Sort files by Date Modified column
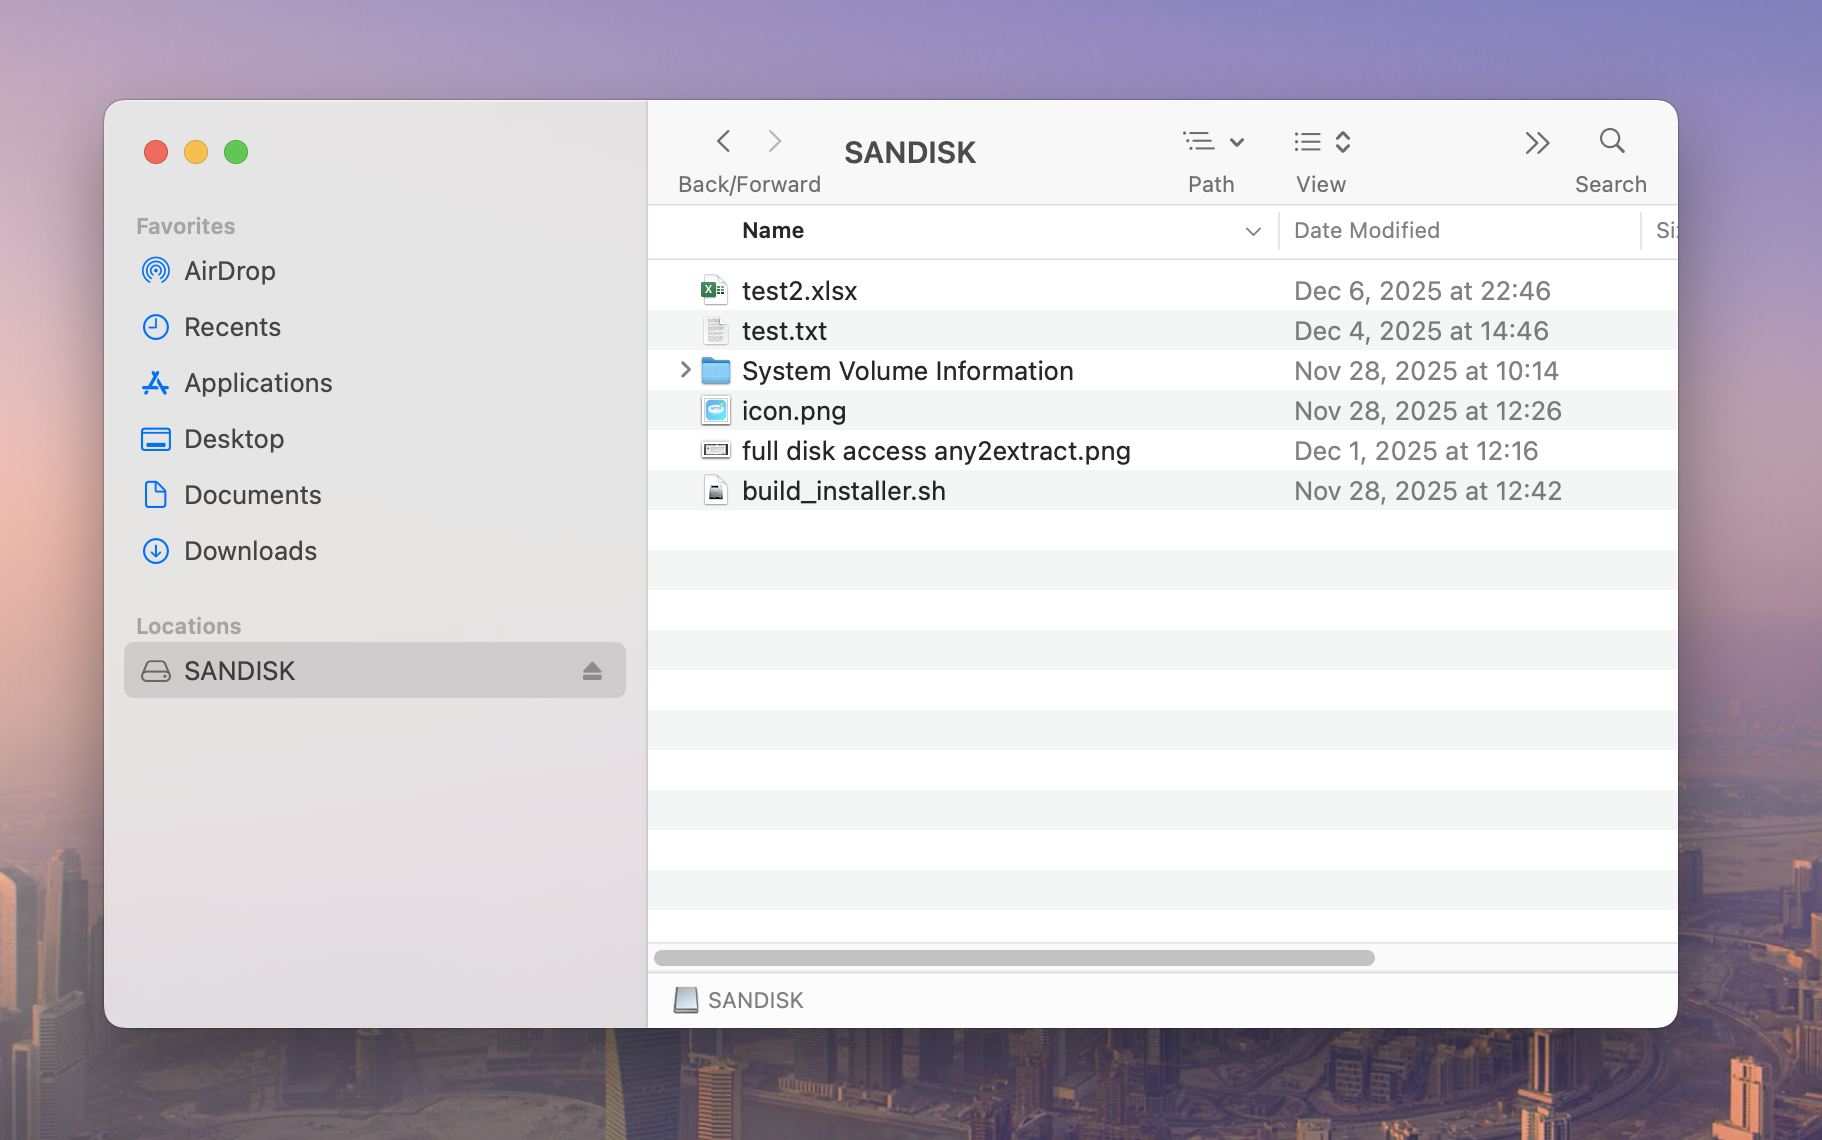 click(1366, 230)
